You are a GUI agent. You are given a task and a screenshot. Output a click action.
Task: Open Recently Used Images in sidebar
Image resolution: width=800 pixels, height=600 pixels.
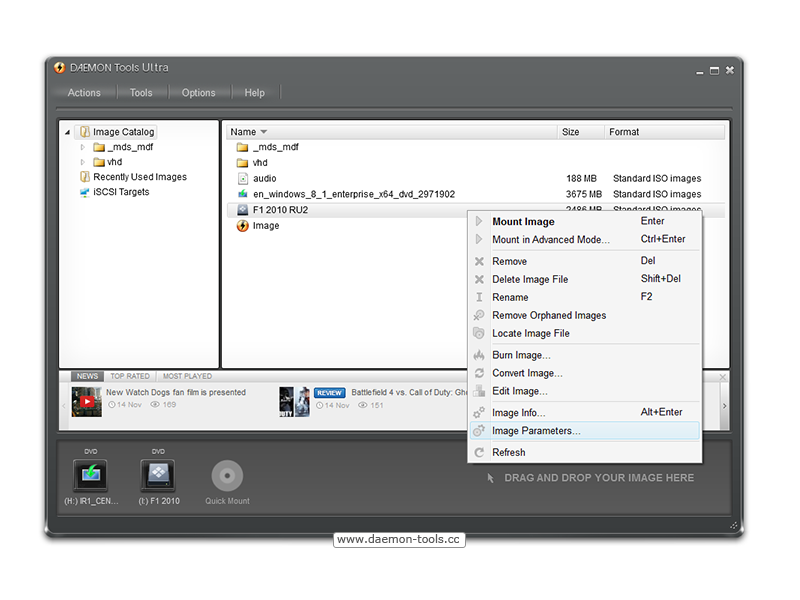tap(139, 177)
